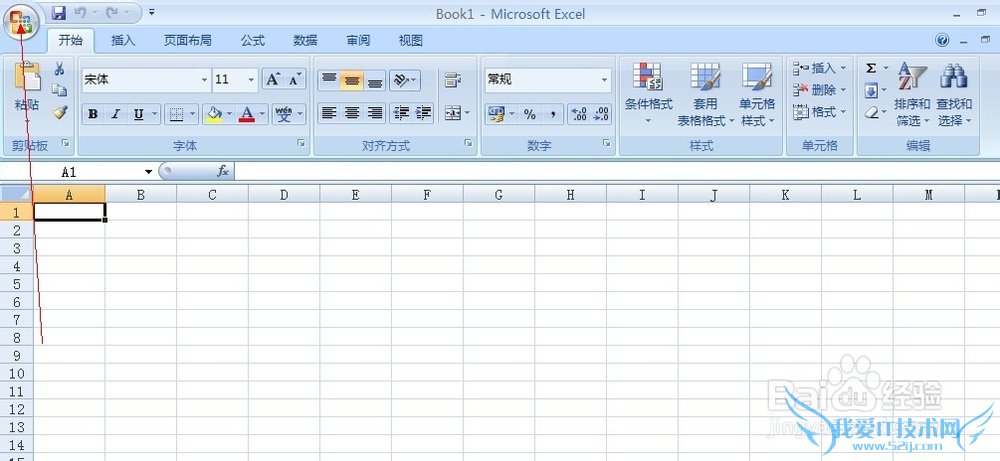Viewport: 1000px width, 461px height.
Task: Switch to the 开始 ribbon tab
Action: click(70, 41)
